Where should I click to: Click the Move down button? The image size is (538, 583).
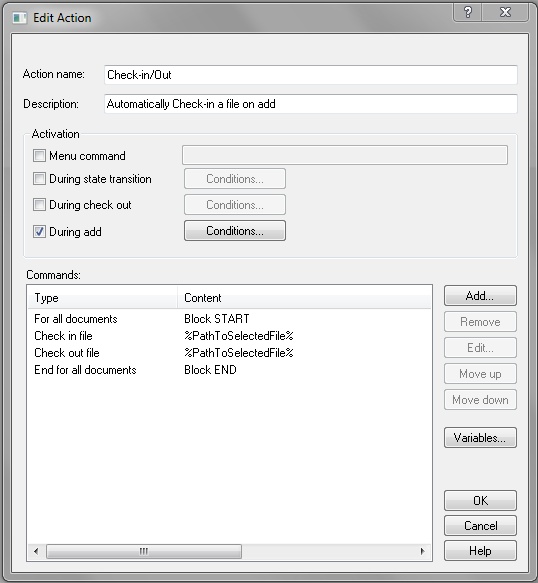(480, 400)
